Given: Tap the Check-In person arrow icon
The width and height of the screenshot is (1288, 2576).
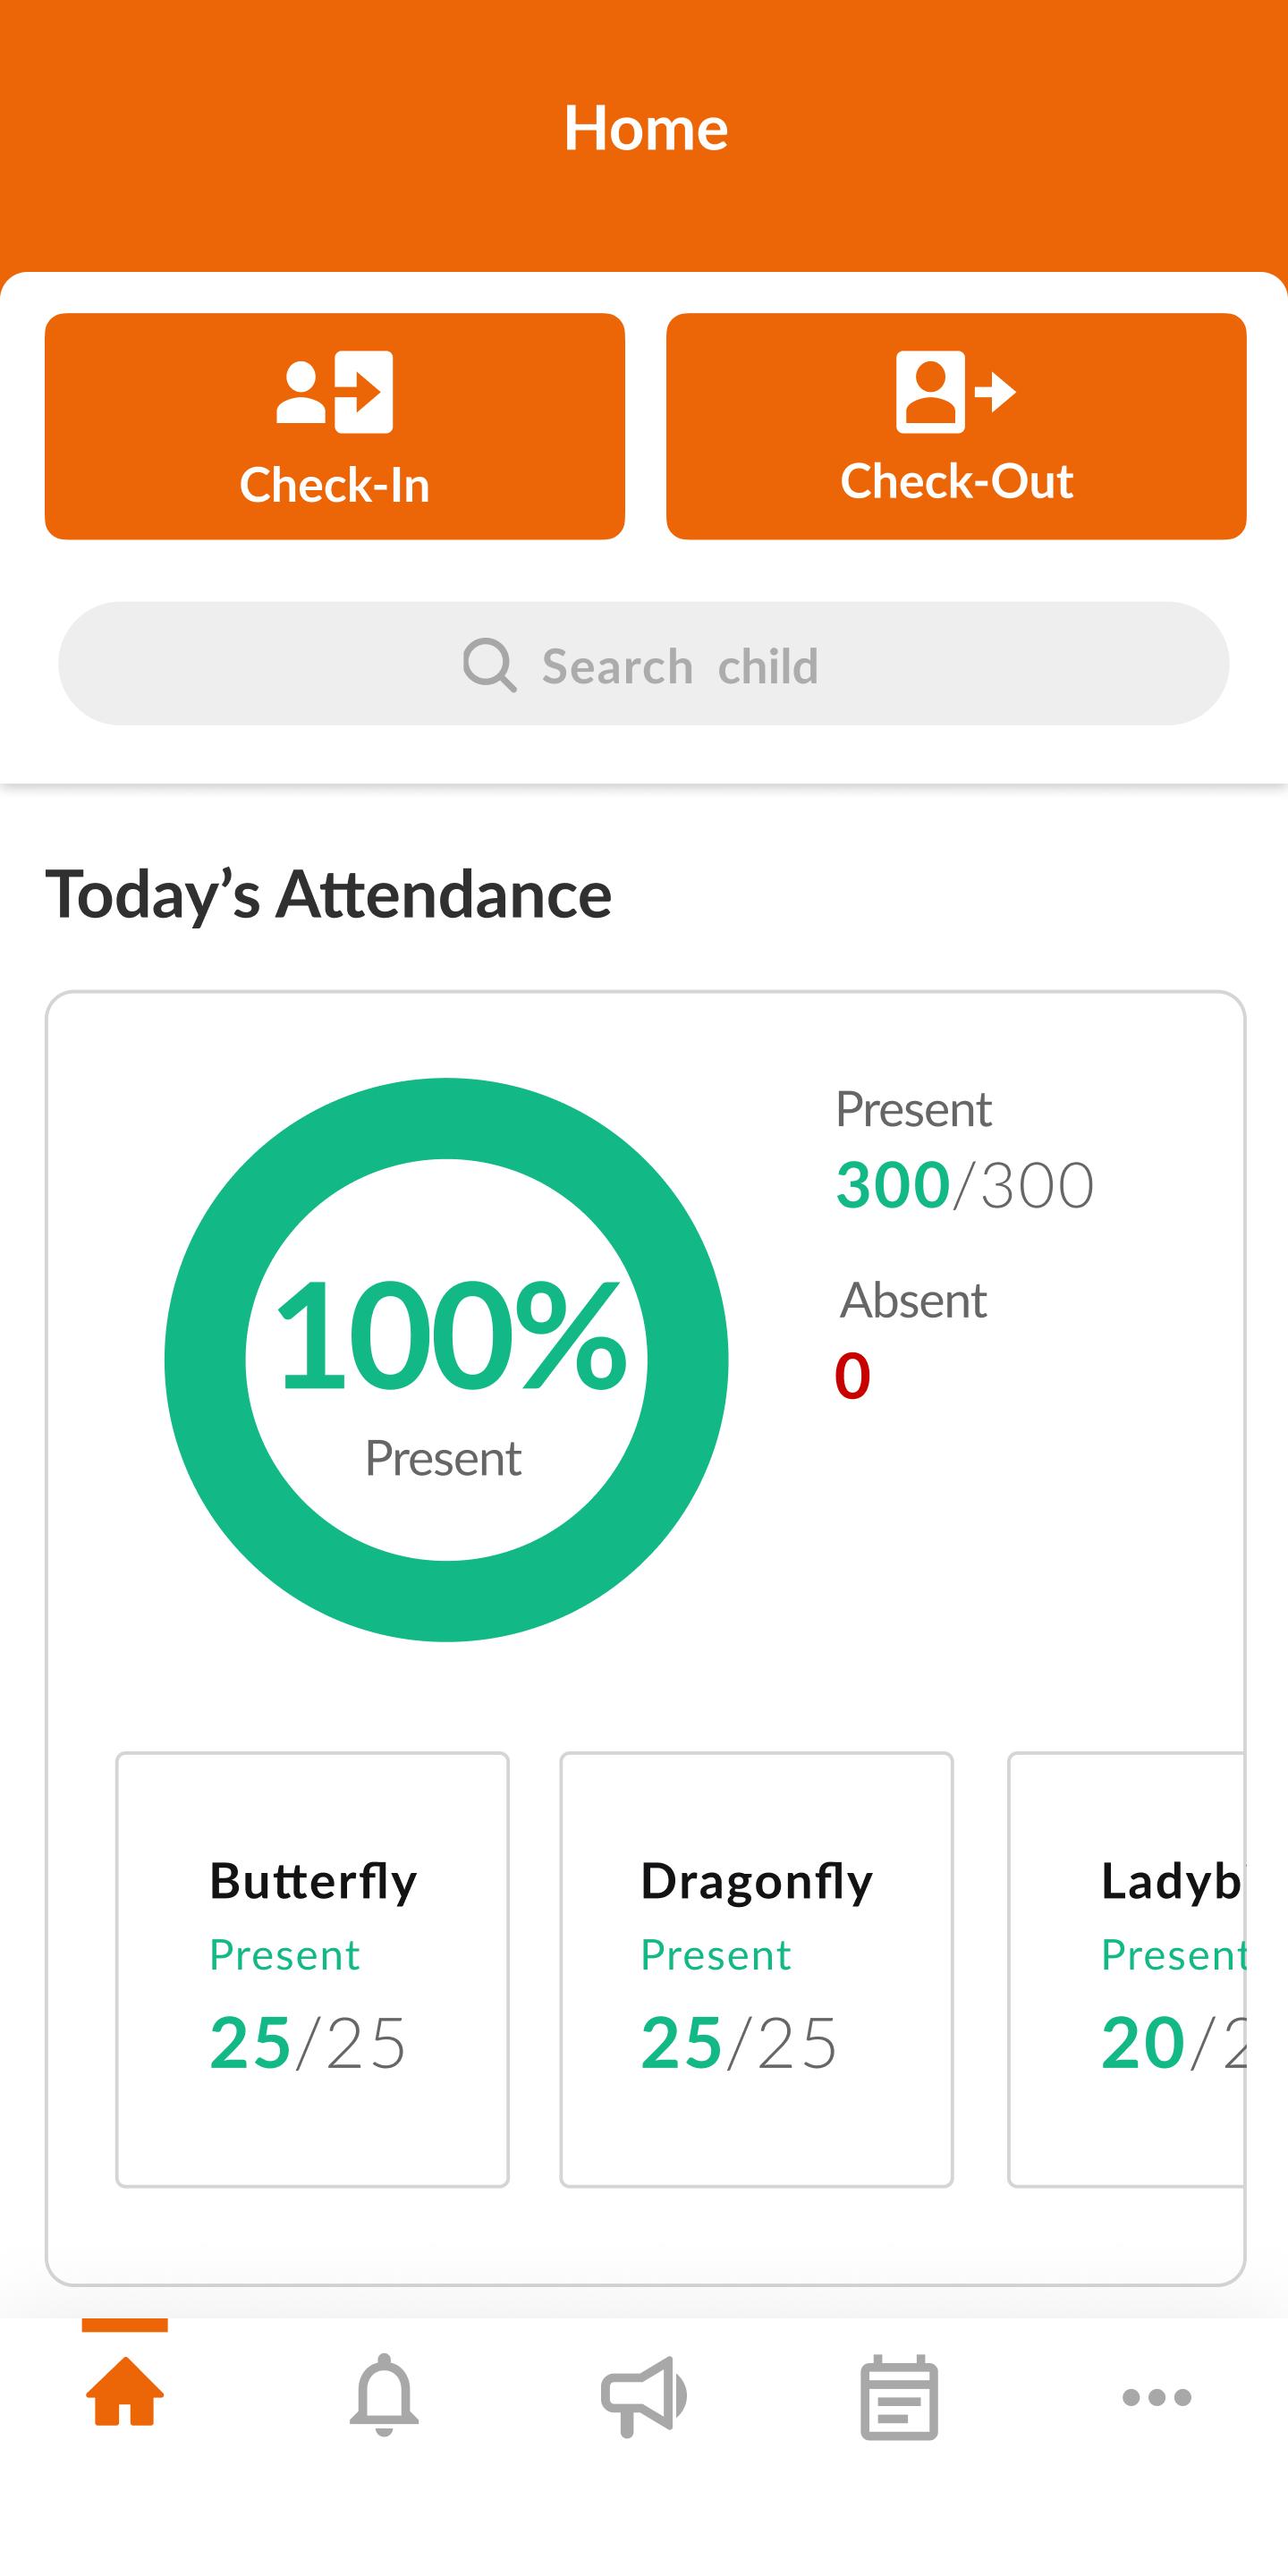Looking at the screenshot, I should pyautogui.click(x=334, y=392).
